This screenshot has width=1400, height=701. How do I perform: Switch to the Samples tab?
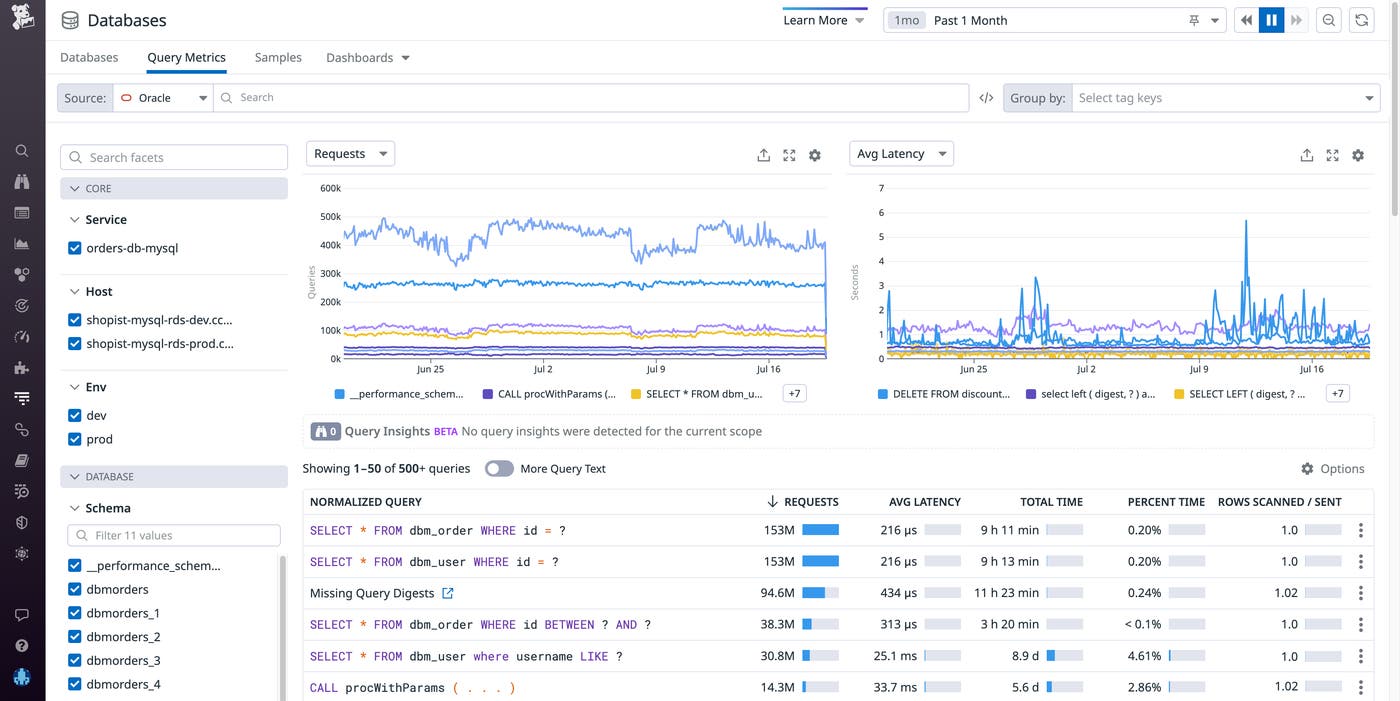tap(277, 57)
